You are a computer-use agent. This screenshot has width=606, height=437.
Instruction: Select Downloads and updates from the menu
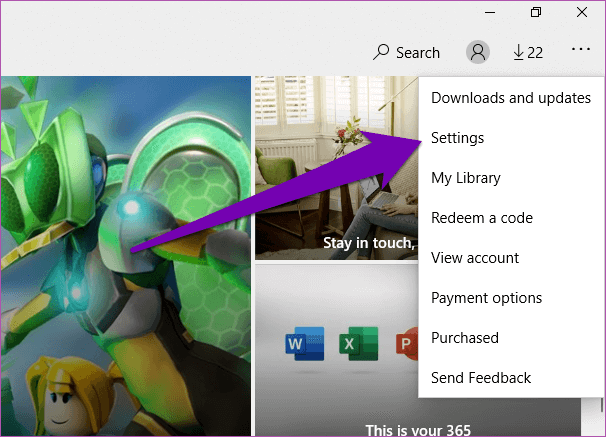click(511, 98)
